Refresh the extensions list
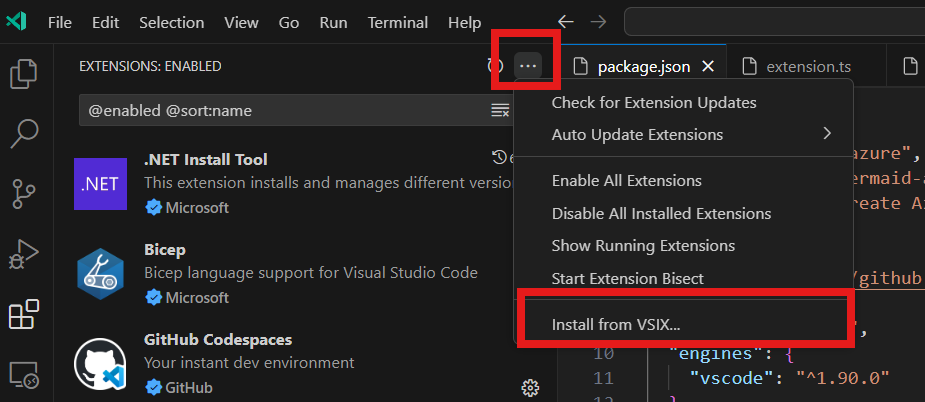 [x=496, y=66]
